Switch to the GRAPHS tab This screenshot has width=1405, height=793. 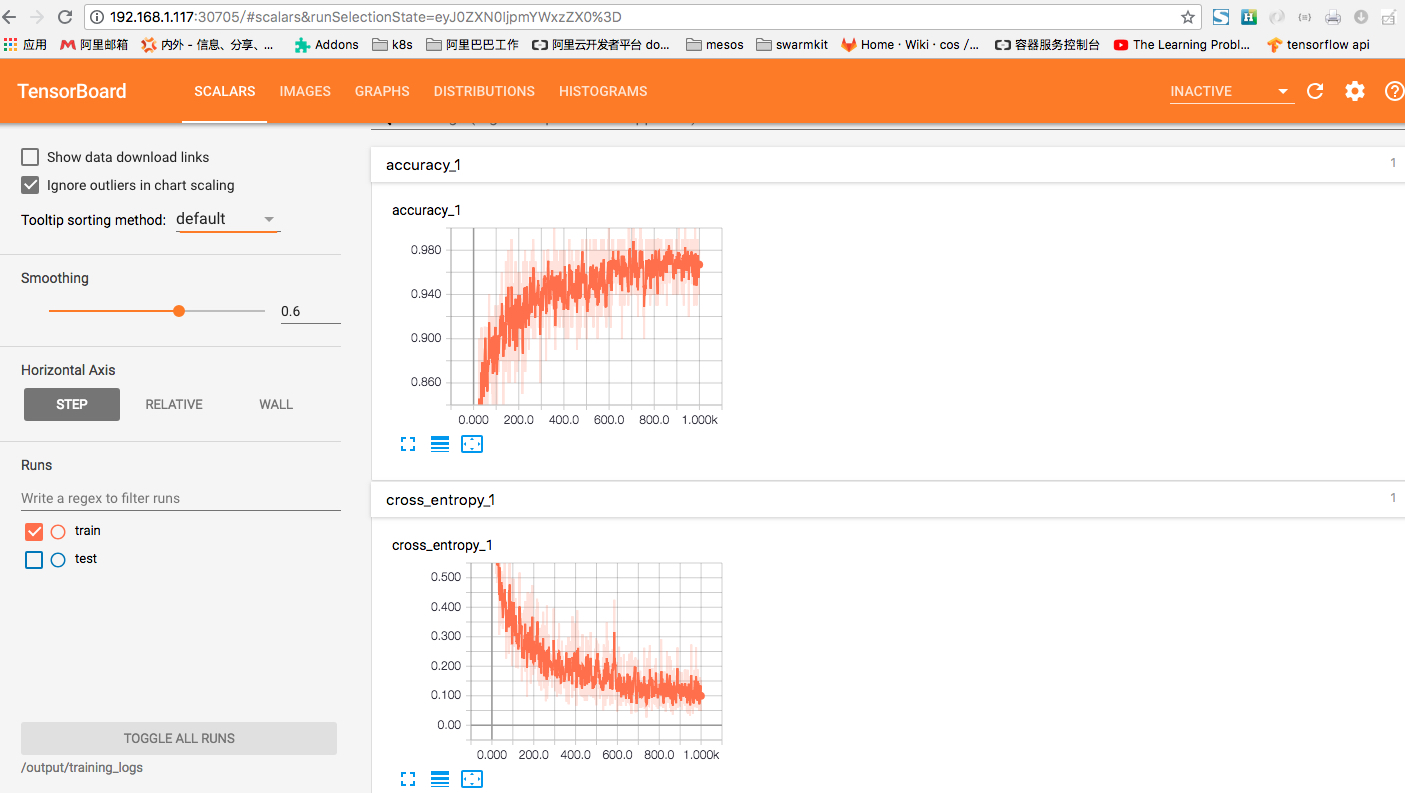tap(382, 91)
